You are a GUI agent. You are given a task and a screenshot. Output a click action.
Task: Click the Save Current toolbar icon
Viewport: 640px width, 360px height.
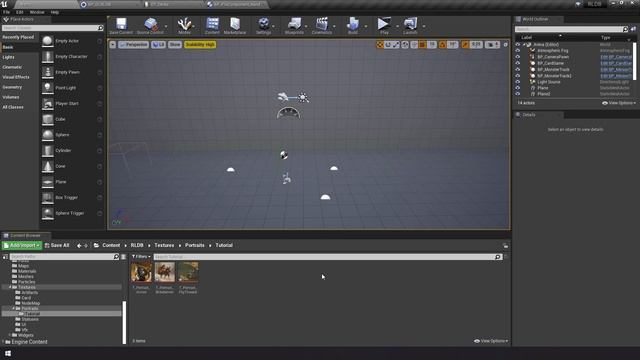(x=121, y=24)
